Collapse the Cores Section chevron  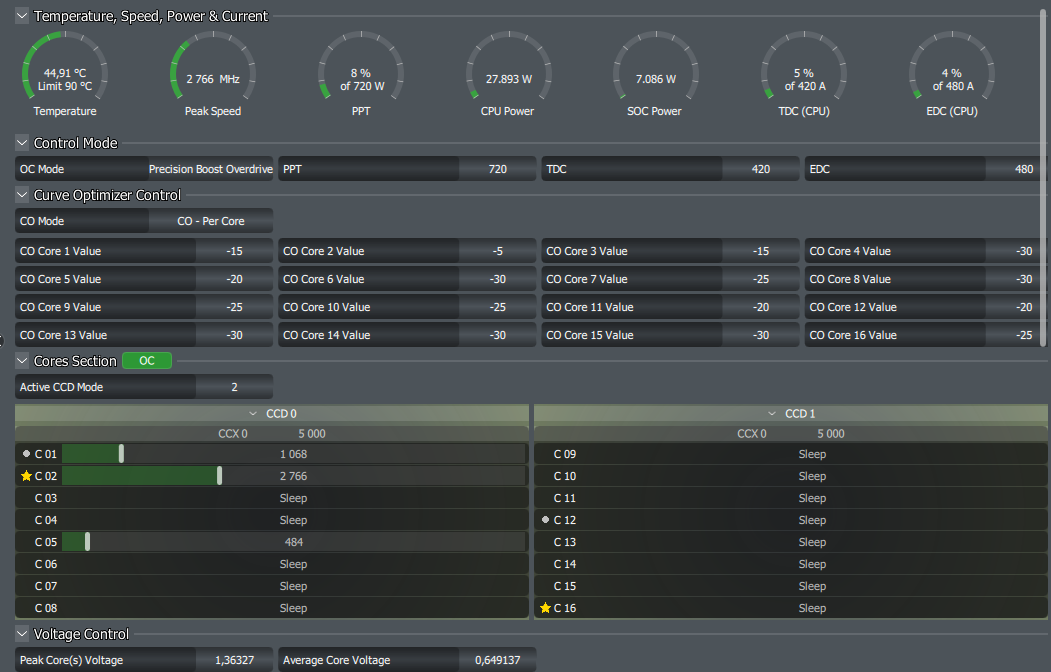pyautogui.click(x=22, y=361)
